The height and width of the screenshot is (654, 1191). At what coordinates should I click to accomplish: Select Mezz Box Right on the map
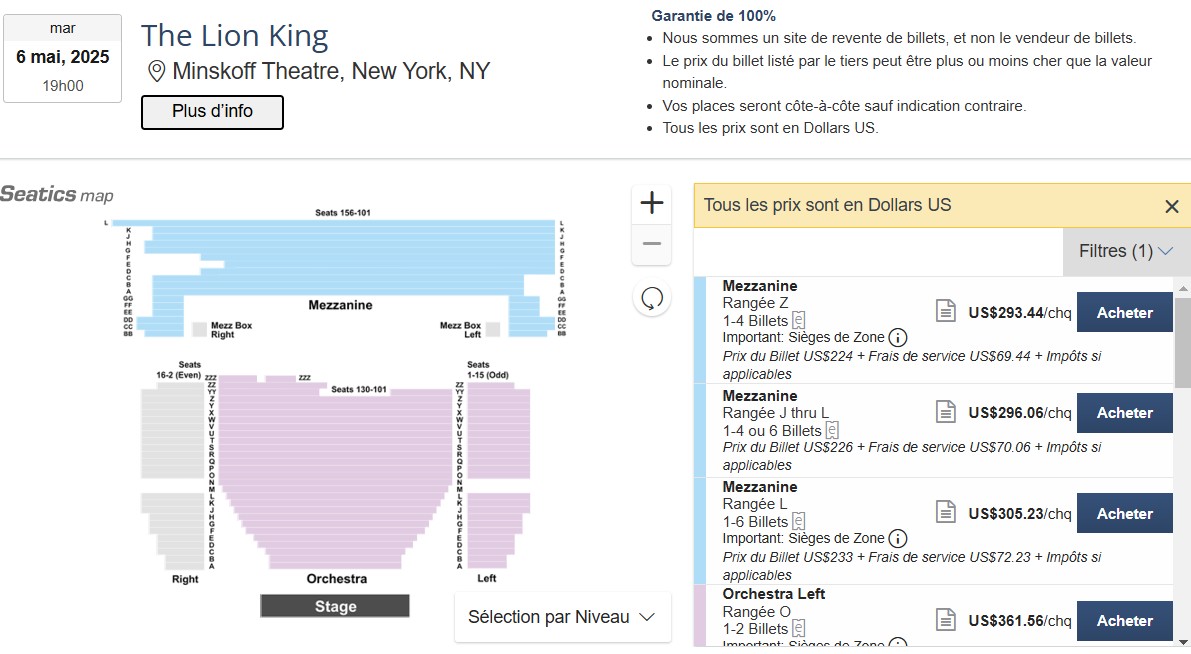coord(199,328)
